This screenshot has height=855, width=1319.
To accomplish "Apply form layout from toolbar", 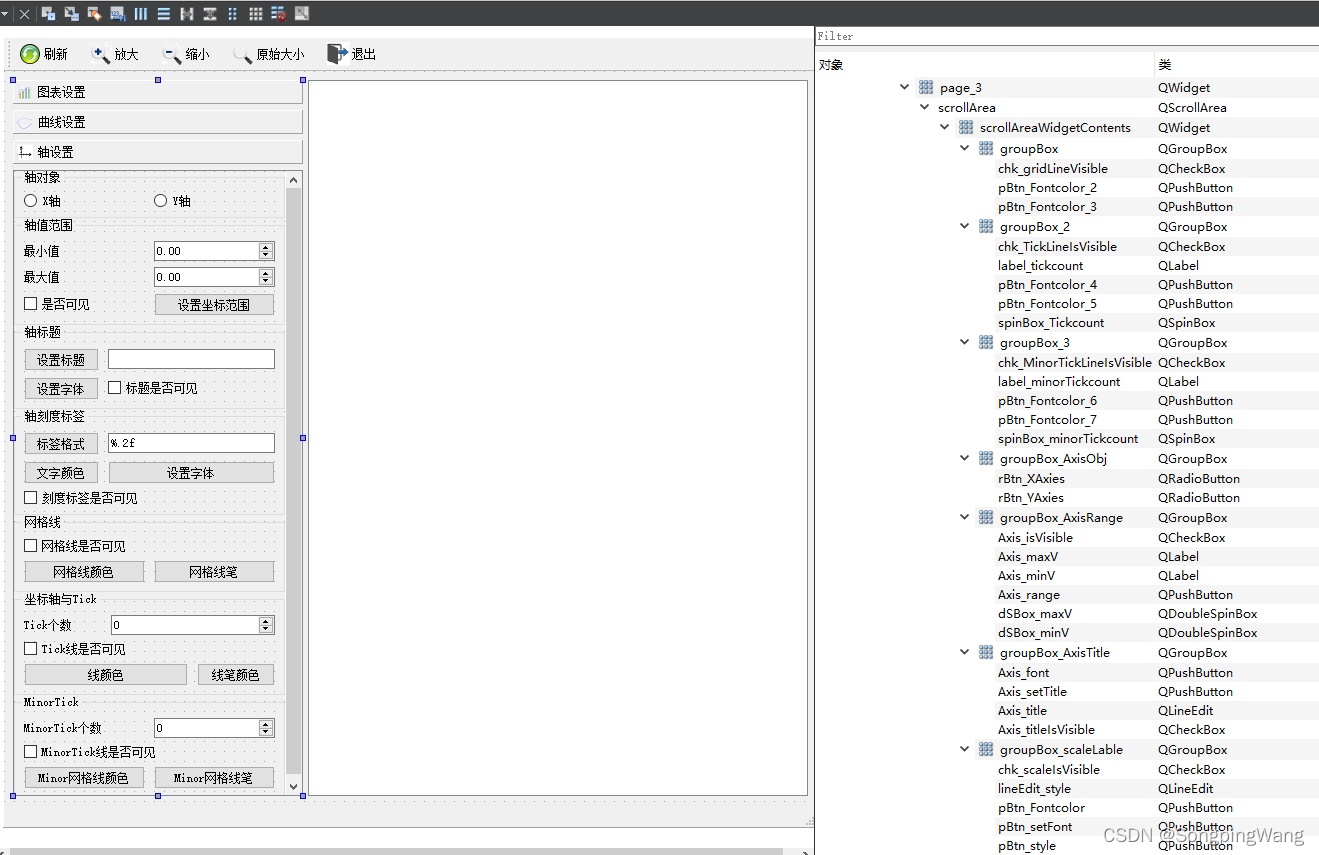I will [232, 14].
